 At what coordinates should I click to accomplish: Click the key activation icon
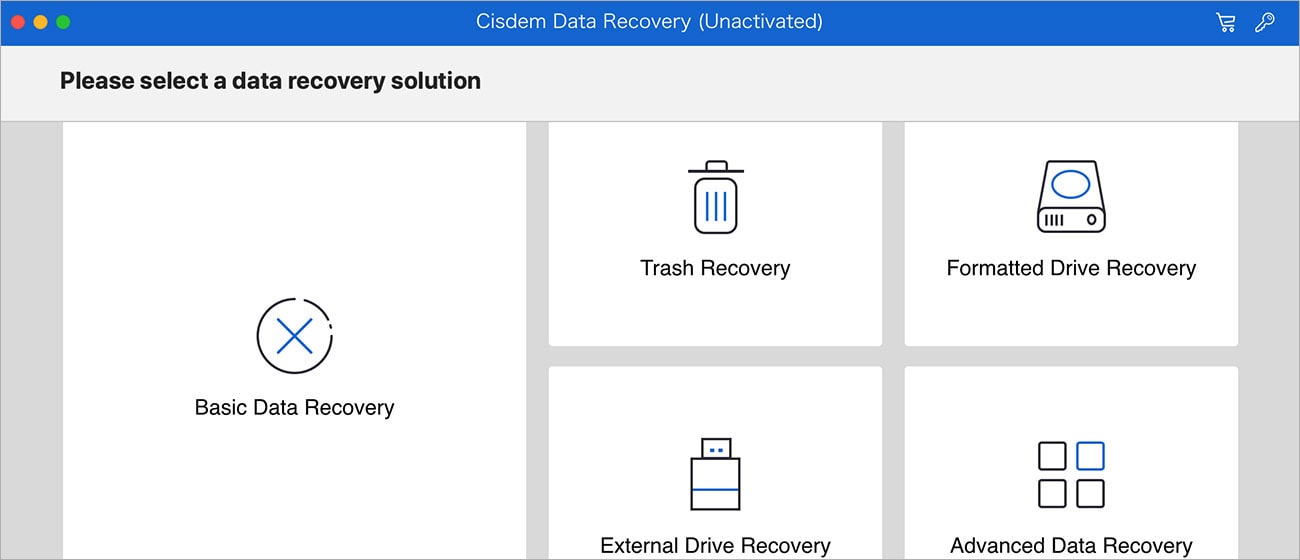coord(1265,23)
